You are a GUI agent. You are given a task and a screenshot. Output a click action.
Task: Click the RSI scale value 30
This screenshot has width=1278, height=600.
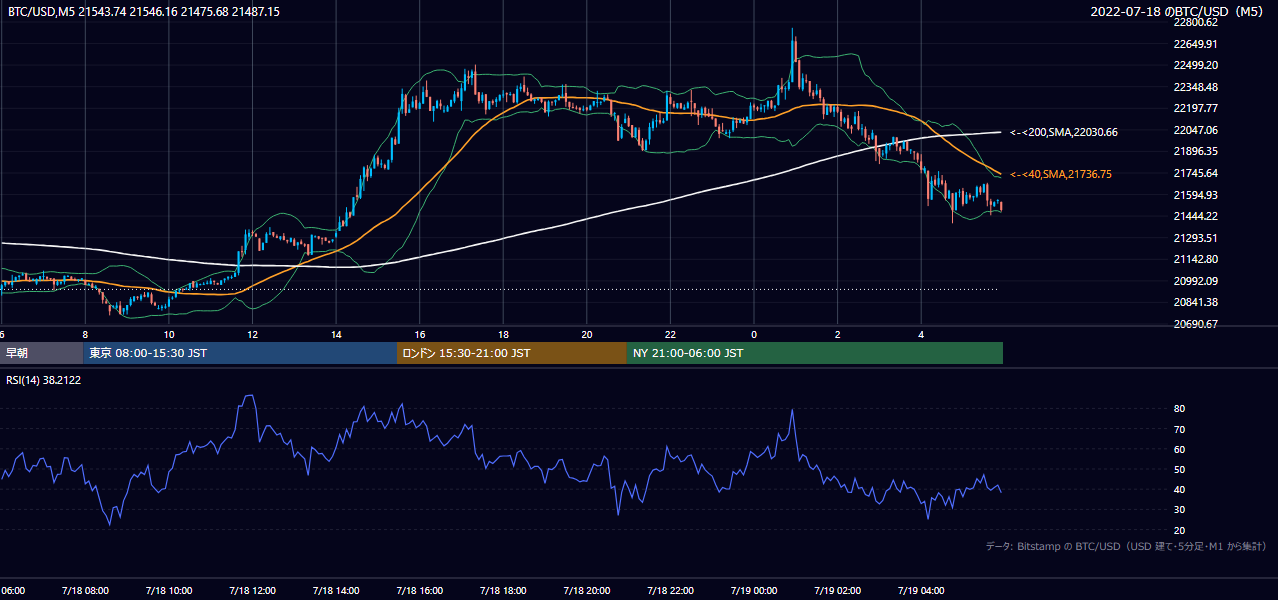[x=1180, y=510]
